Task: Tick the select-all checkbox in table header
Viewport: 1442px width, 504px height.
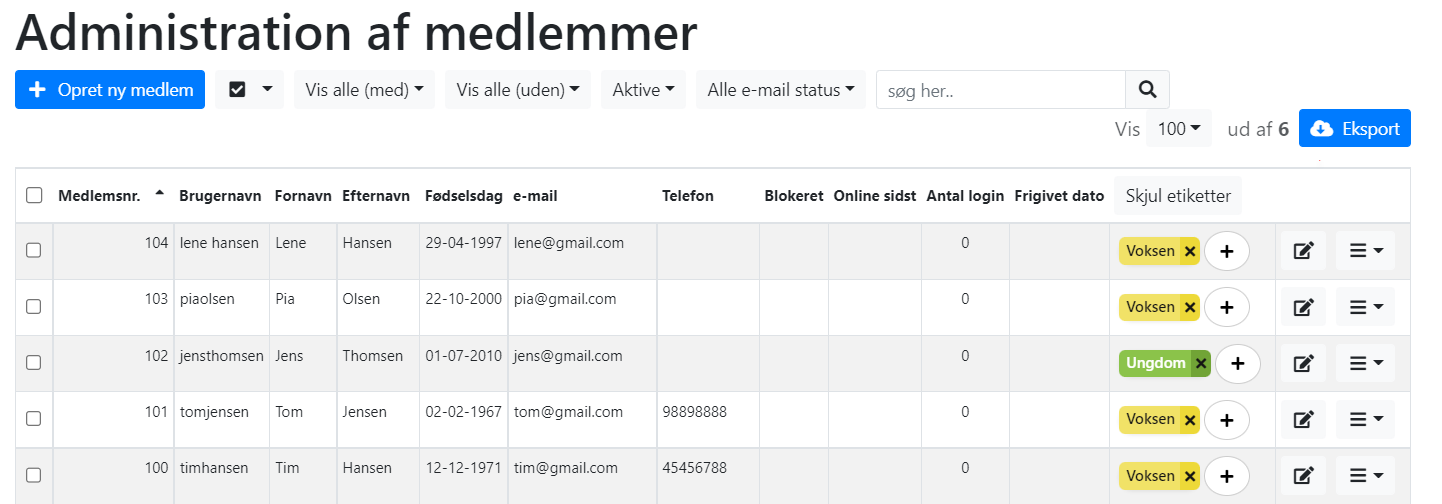Action: (34, 195)
